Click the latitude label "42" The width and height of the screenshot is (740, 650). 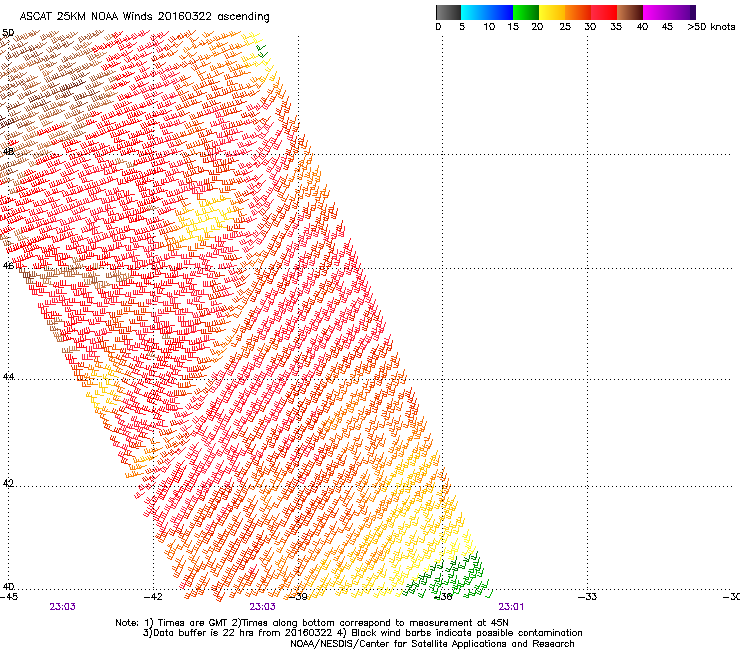coord(8,483)
